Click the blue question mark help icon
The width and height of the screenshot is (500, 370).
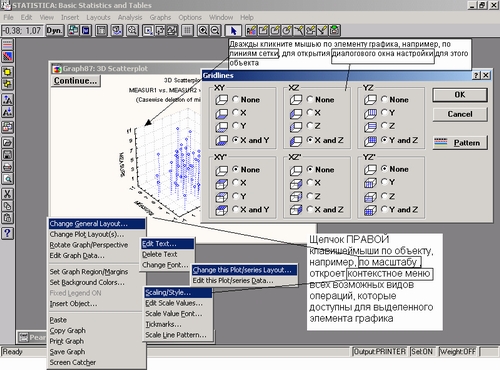point(8,233)
